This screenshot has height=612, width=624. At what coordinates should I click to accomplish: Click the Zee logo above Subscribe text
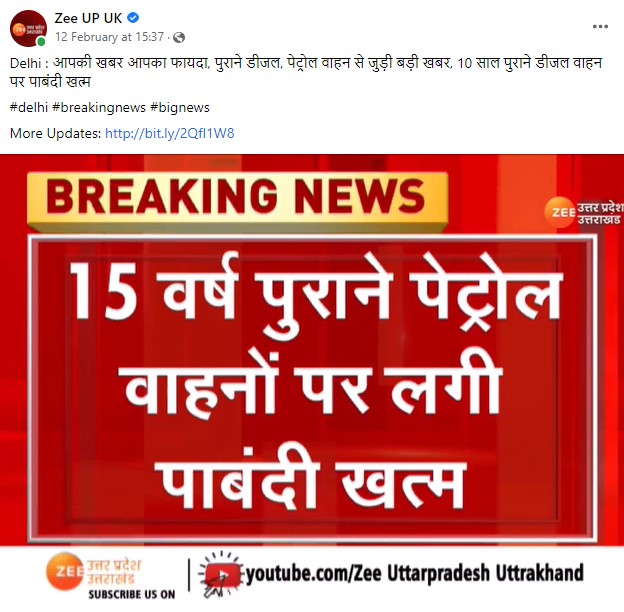[94, 571]
